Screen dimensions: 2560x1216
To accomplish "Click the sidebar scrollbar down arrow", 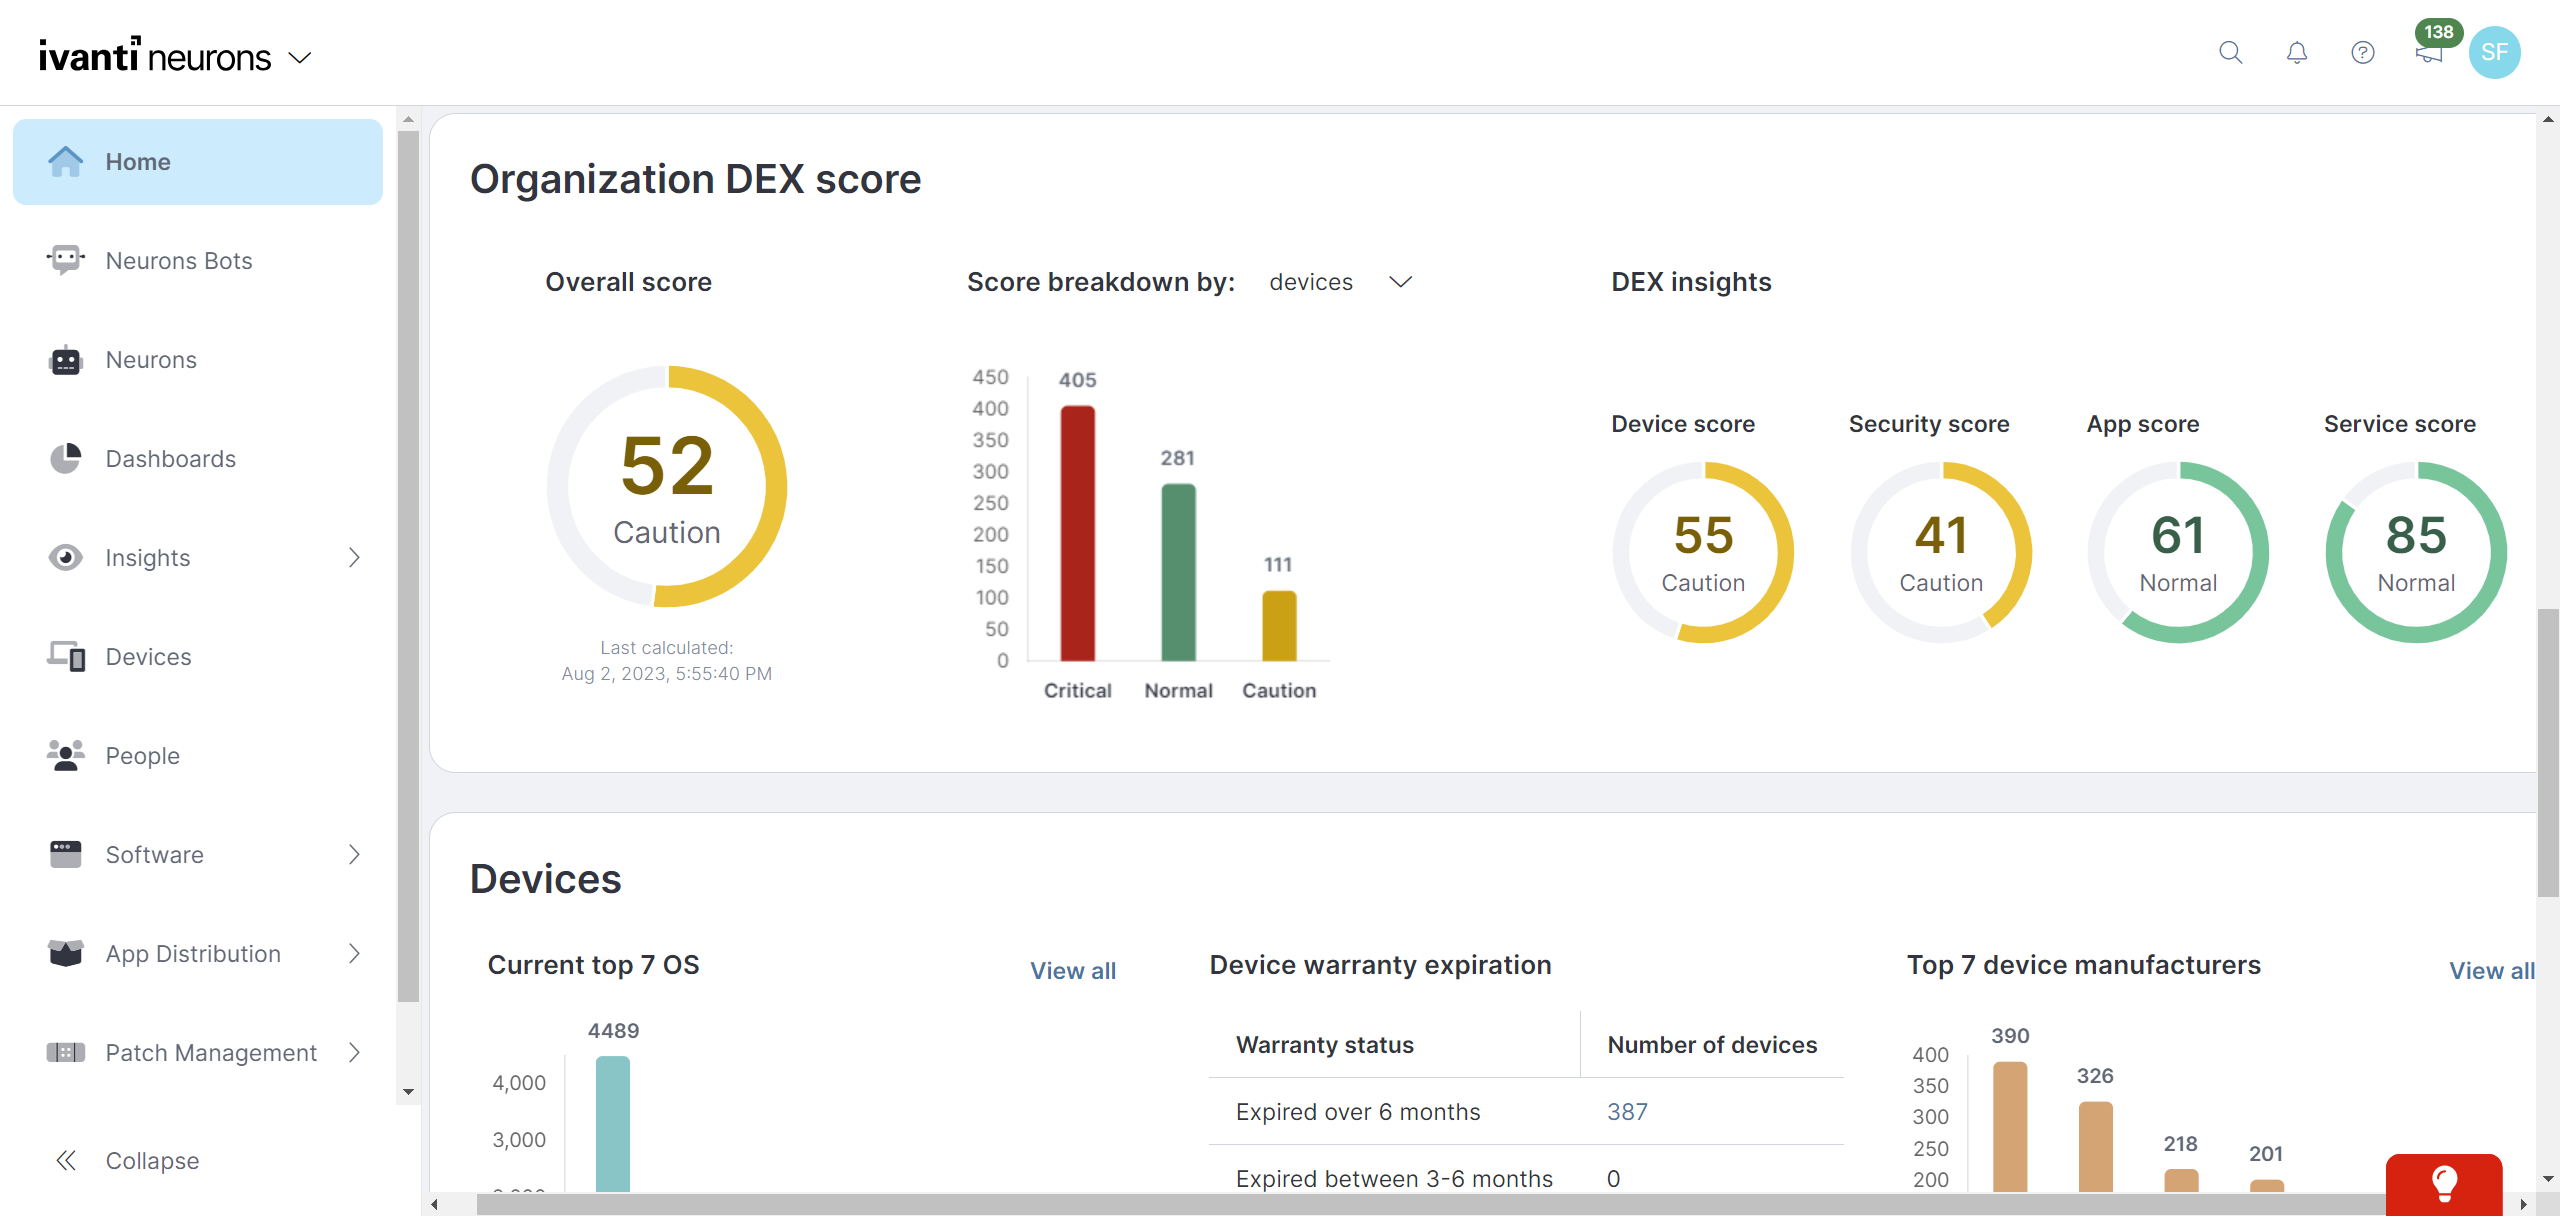I will click(408, 1092).
